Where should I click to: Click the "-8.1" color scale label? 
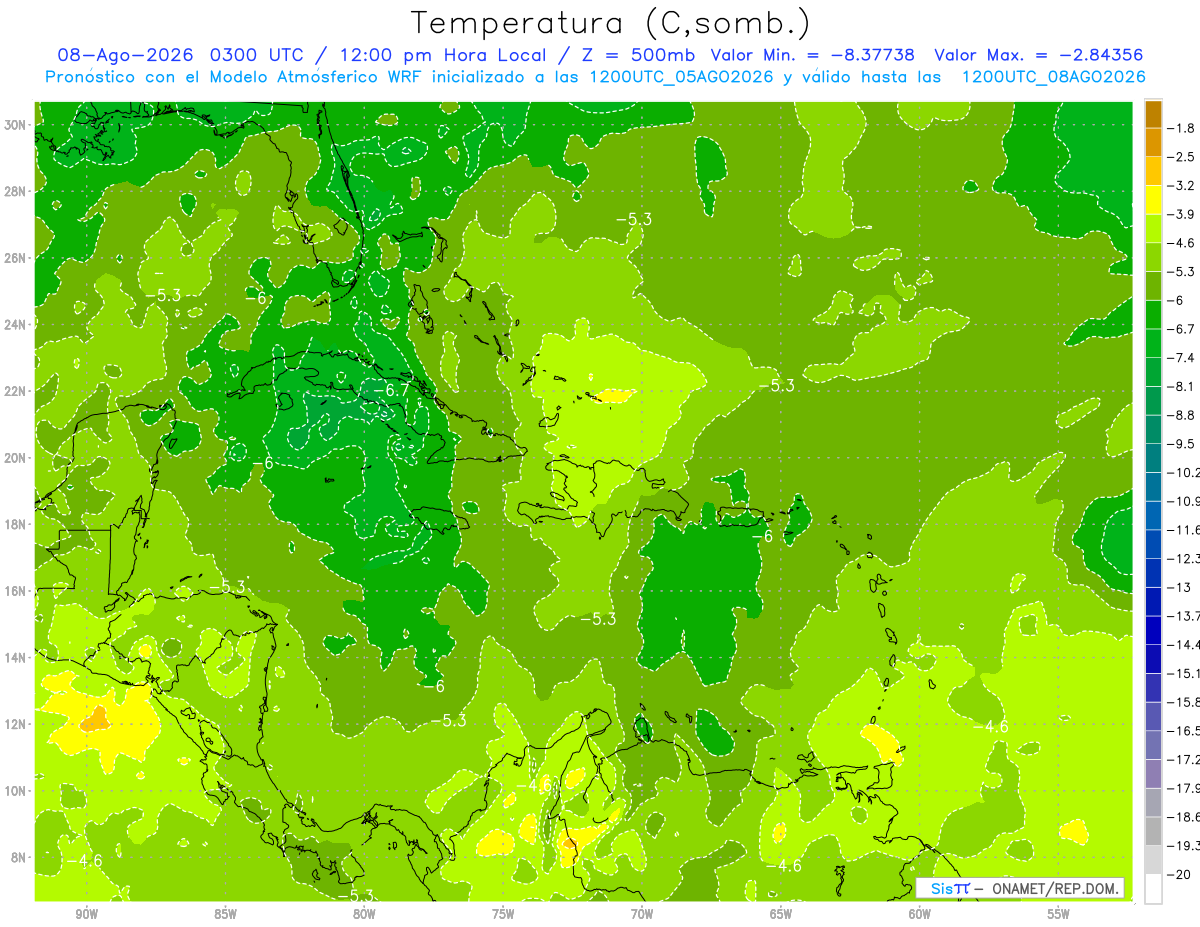pos(1182,386)
